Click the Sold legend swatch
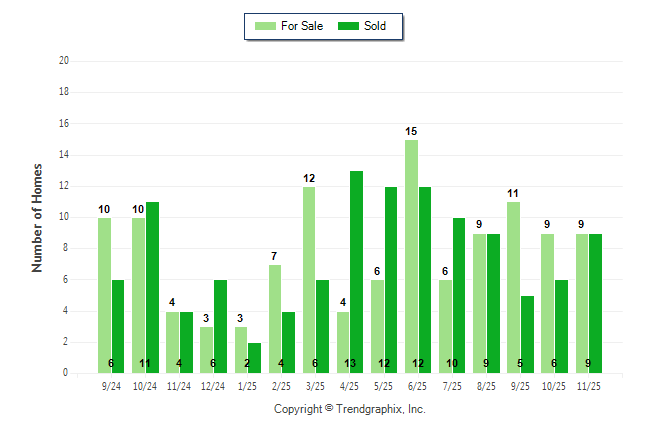646x434 pixels. (x=348, y=26)
